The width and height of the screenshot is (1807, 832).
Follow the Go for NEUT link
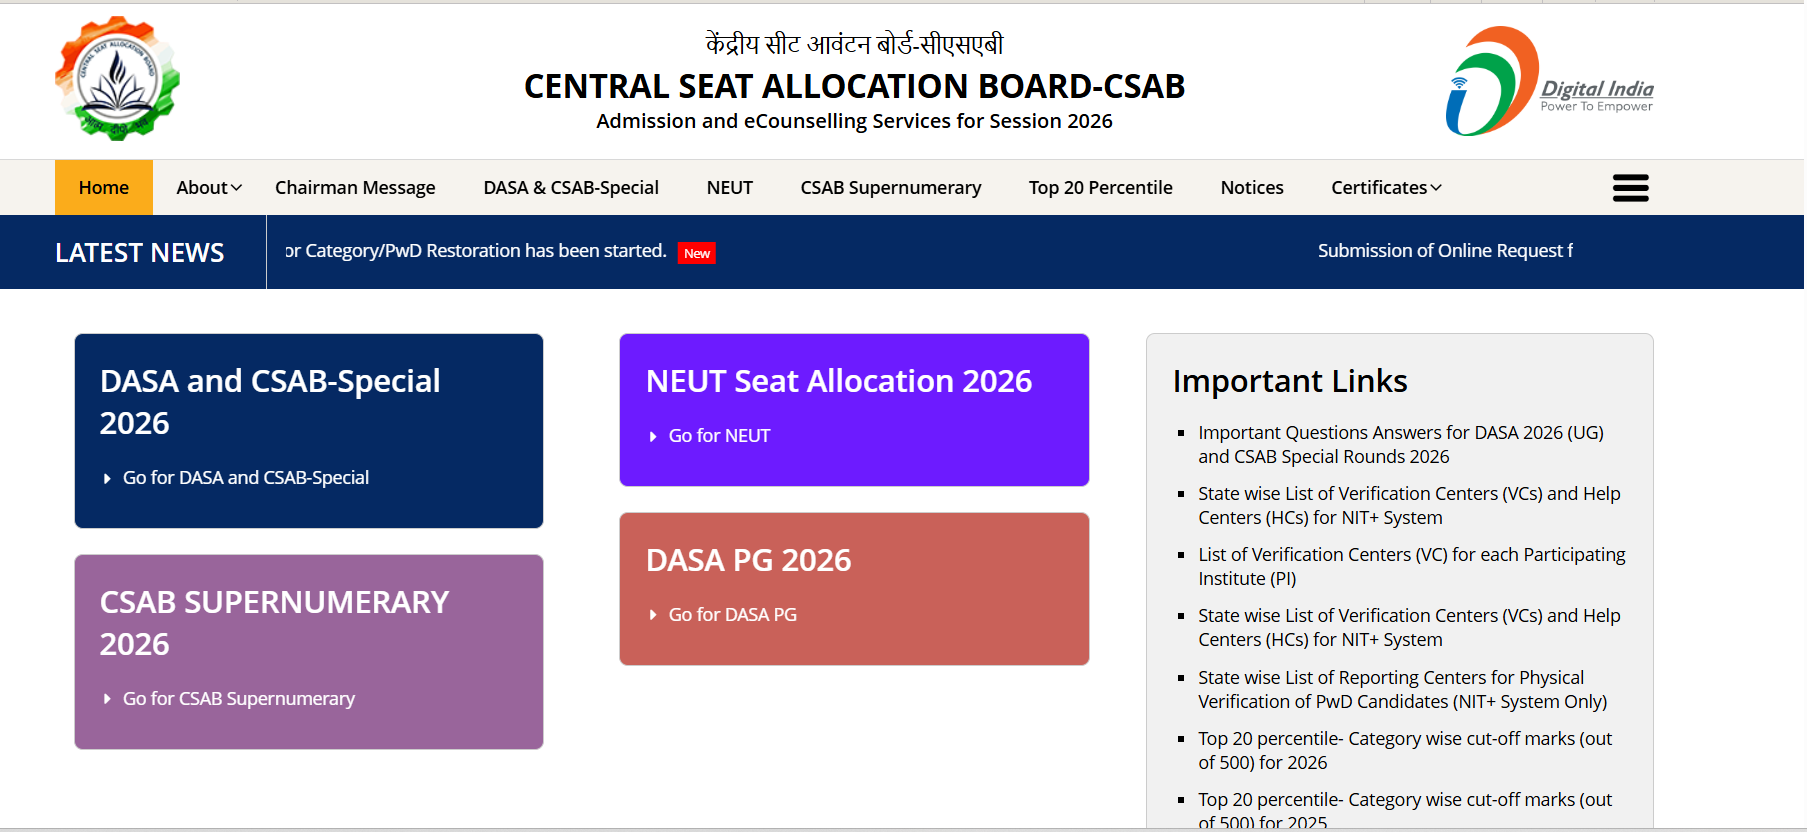719,436
